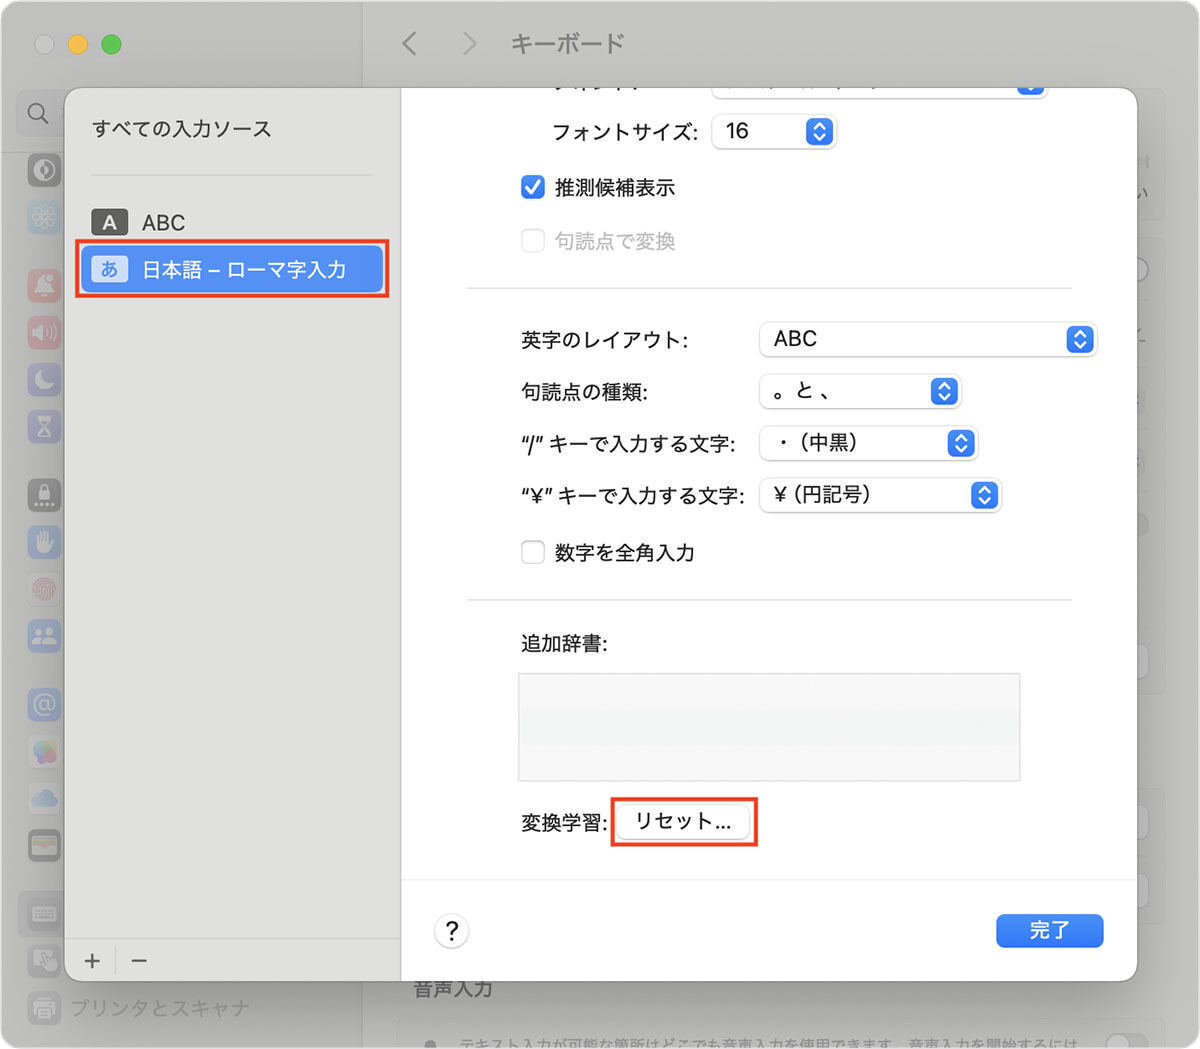1200x1049 pixels.
Task: Click the back chevron in Settings toolbar
Action: pos(409,43)
